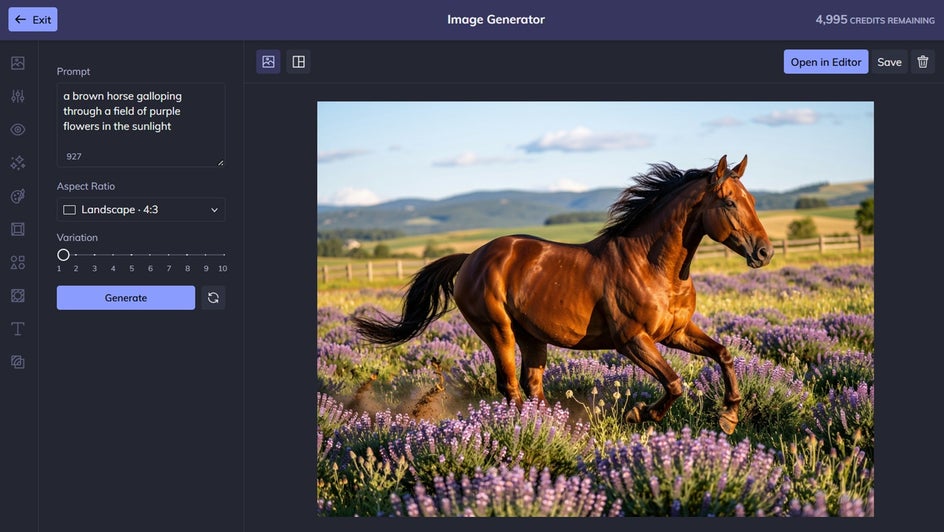The image size is (944, 532).
Task: Open the overlapping layers tool at the sidebar bottom
Action: click(x=17, y=362)
